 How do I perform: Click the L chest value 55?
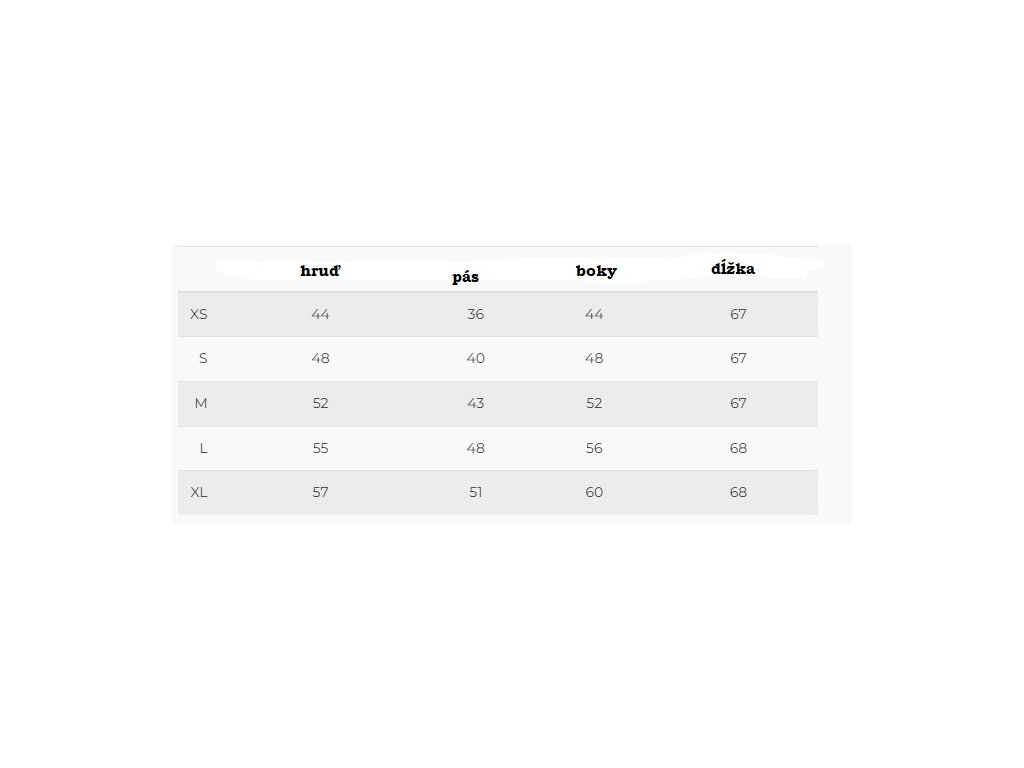[x=320, y=448]
